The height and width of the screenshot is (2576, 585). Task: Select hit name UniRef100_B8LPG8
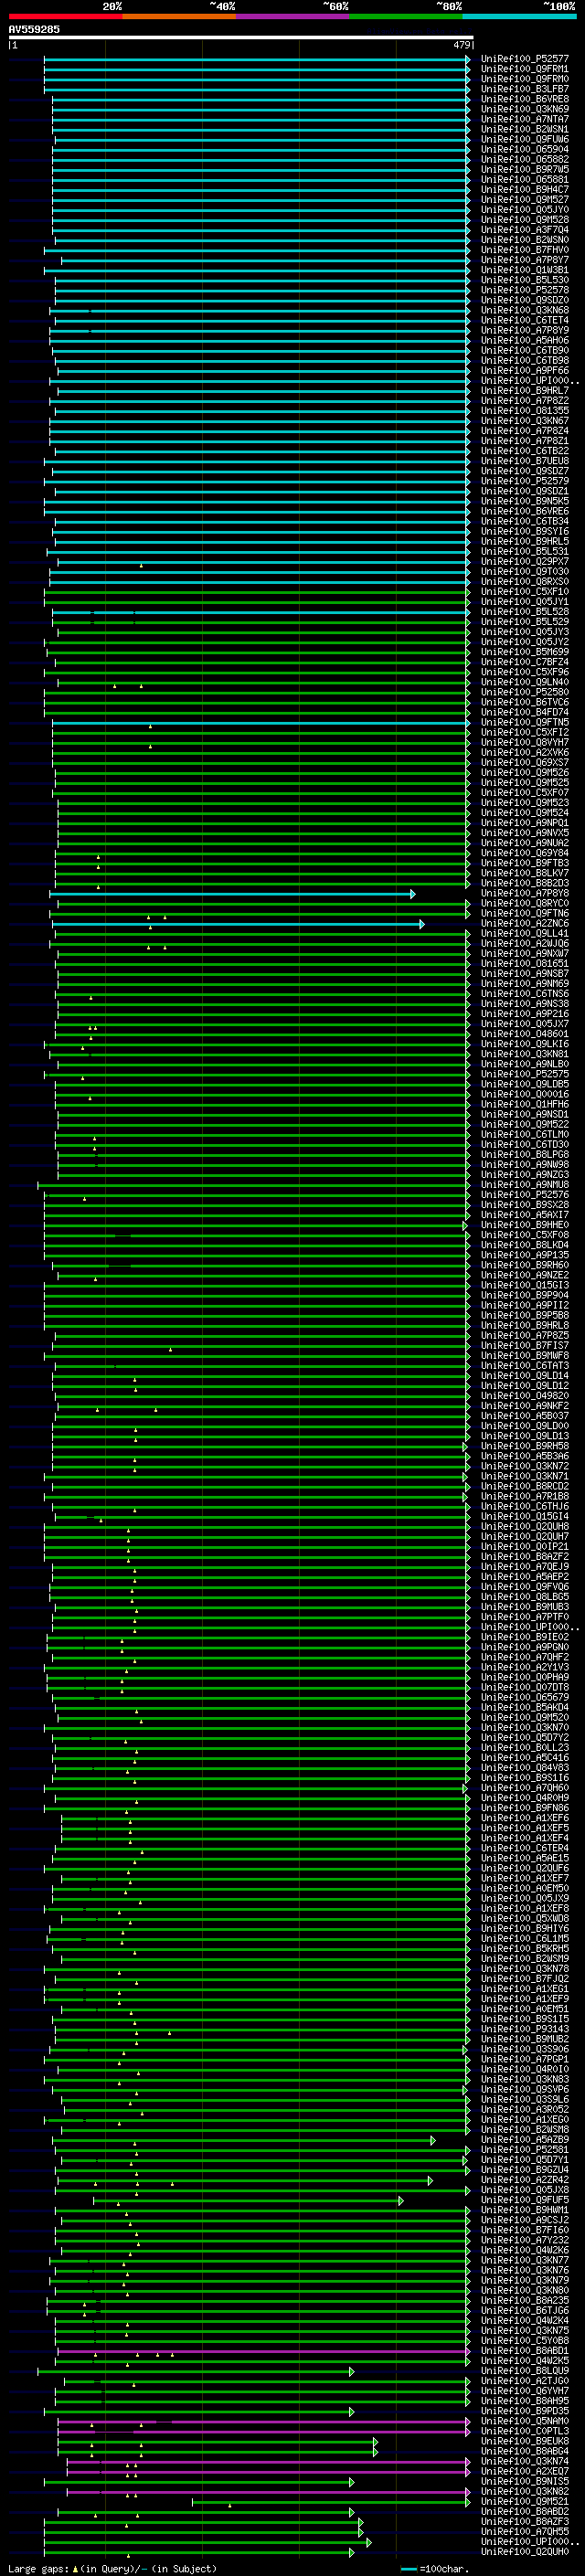[x=525, y=1155]
